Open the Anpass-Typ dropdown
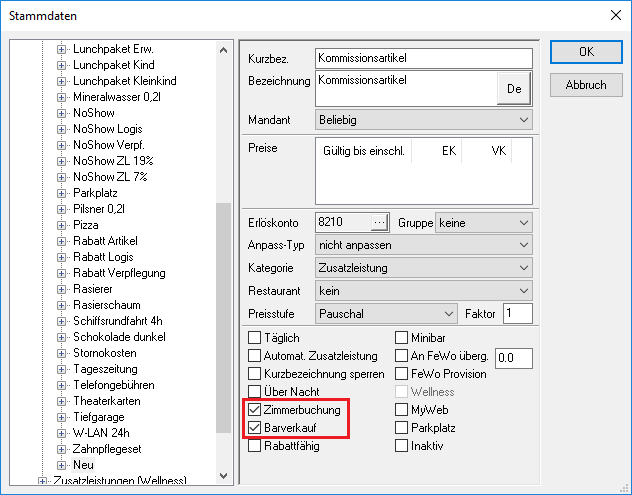The image size is (632, 495). tap(424, 245)
